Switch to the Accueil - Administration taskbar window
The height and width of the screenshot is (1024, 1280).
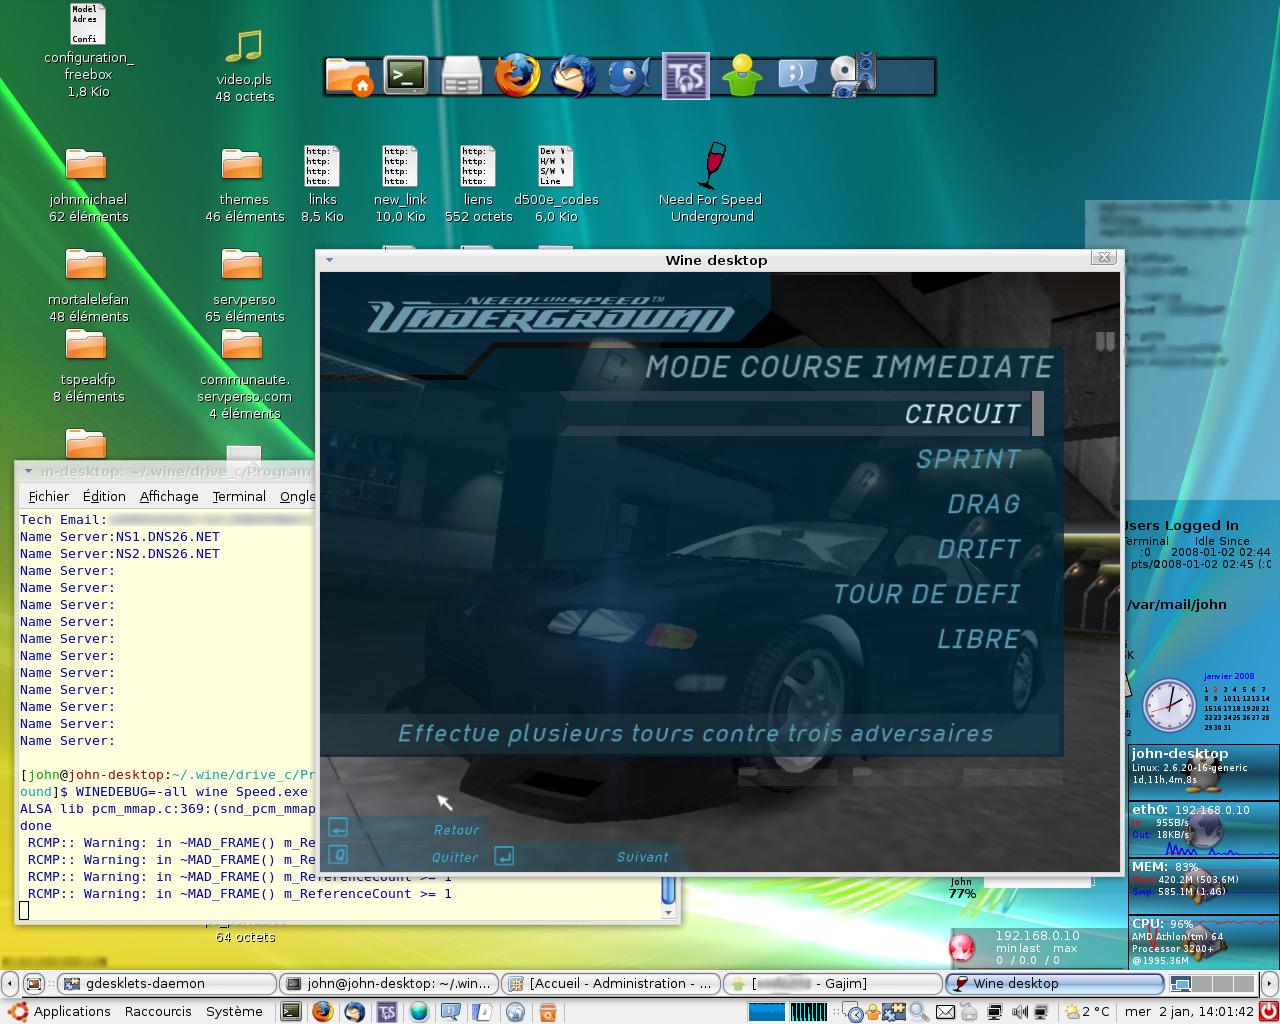(610, 983)
